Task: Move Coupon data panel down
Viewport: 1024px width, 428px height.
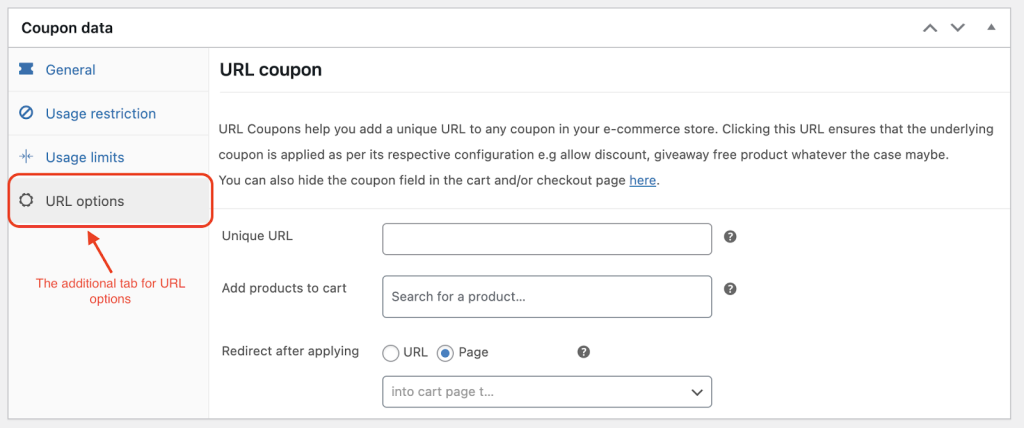Action: click(x=957, y=28)
